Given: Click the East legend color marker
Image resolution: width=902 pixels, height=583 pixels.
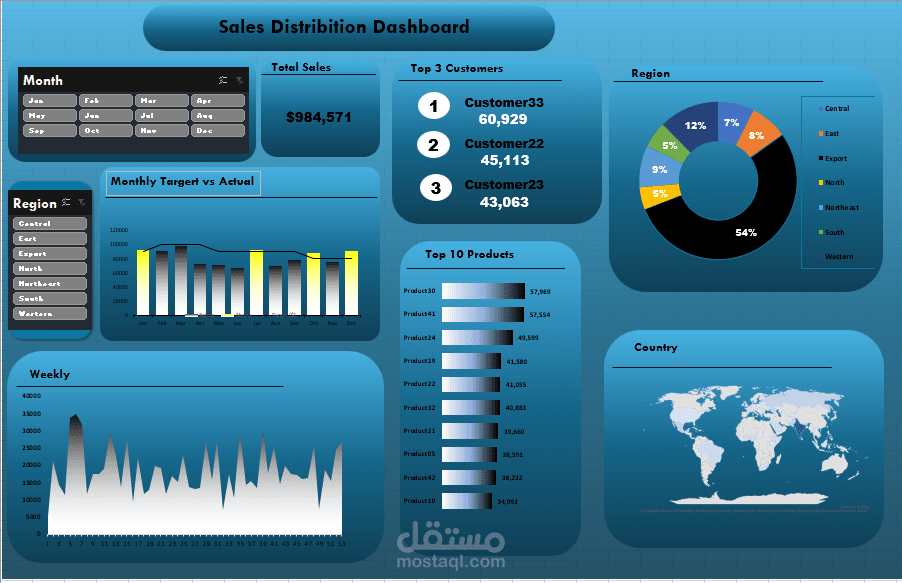Looking at the screenshot, I should pyautogui.click(x=821, y=134).
